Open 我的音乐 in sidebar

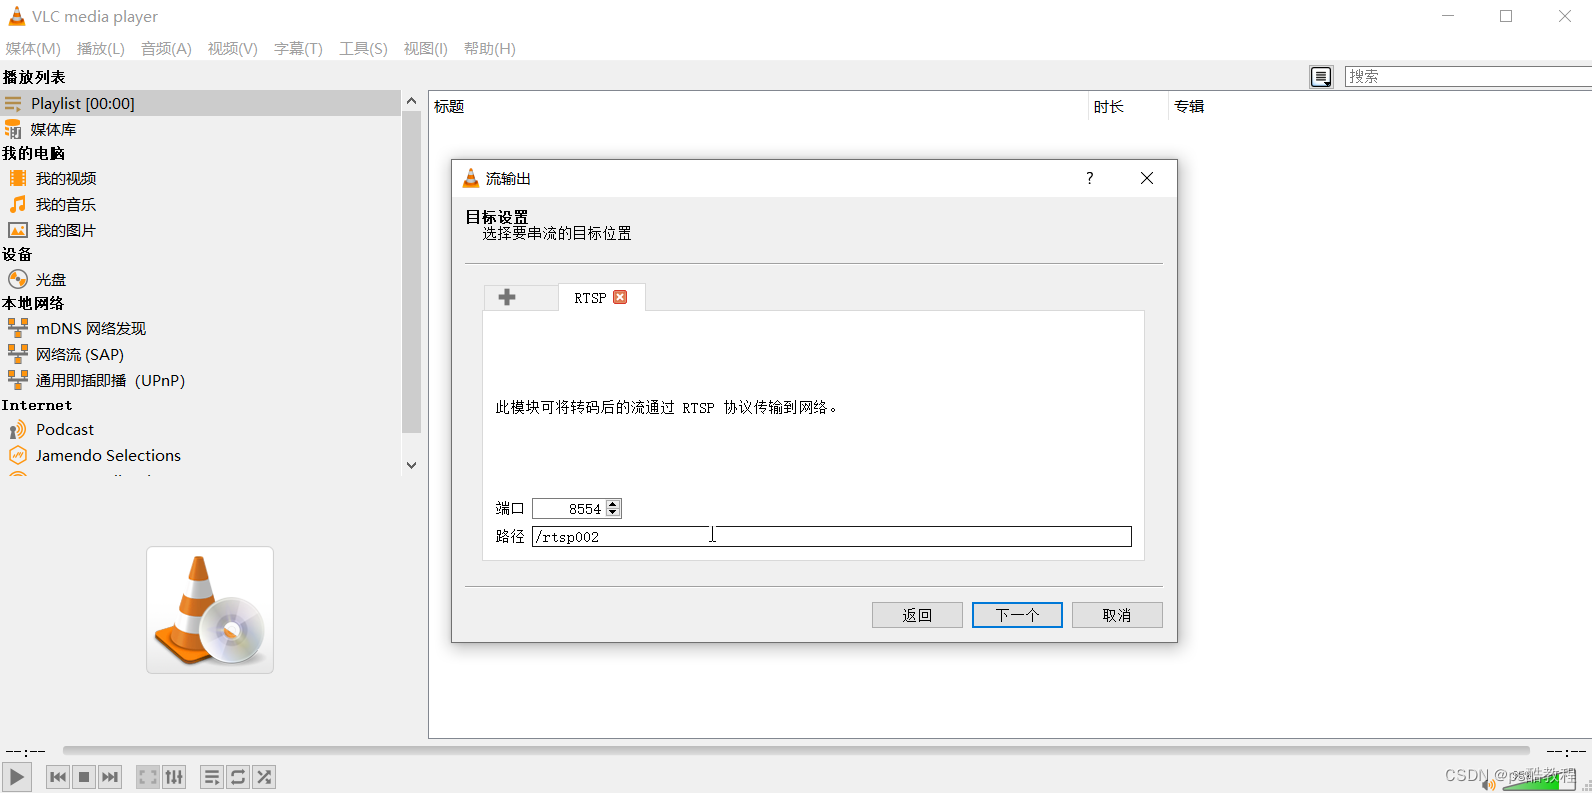pos(66,204)
